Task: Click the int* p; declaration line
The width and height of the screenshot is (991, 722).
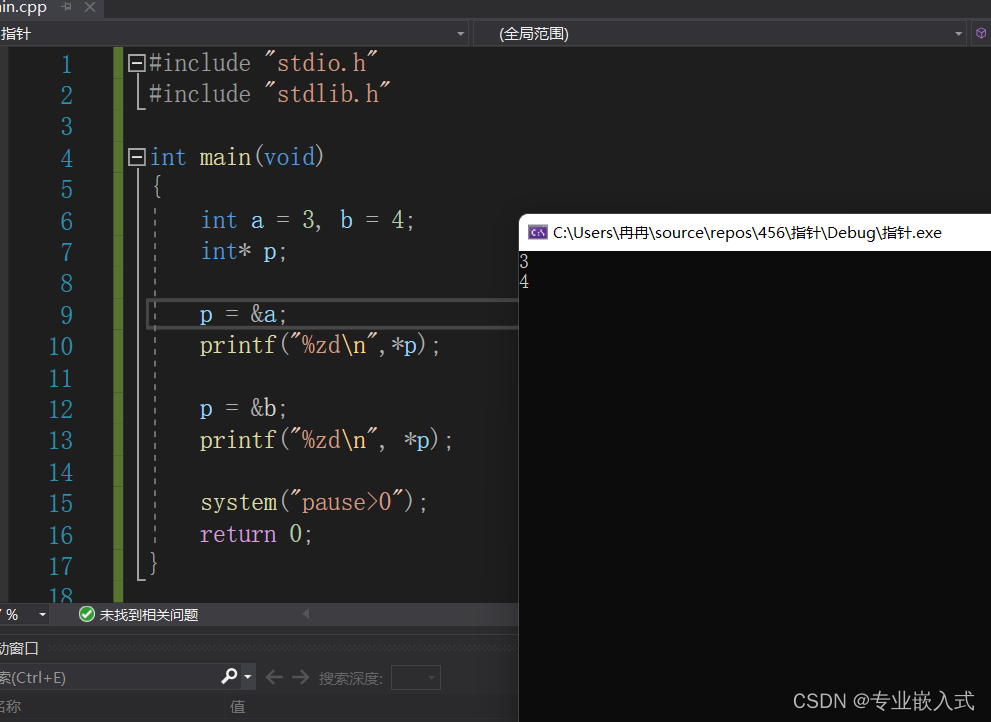Action: pos(244,252)
